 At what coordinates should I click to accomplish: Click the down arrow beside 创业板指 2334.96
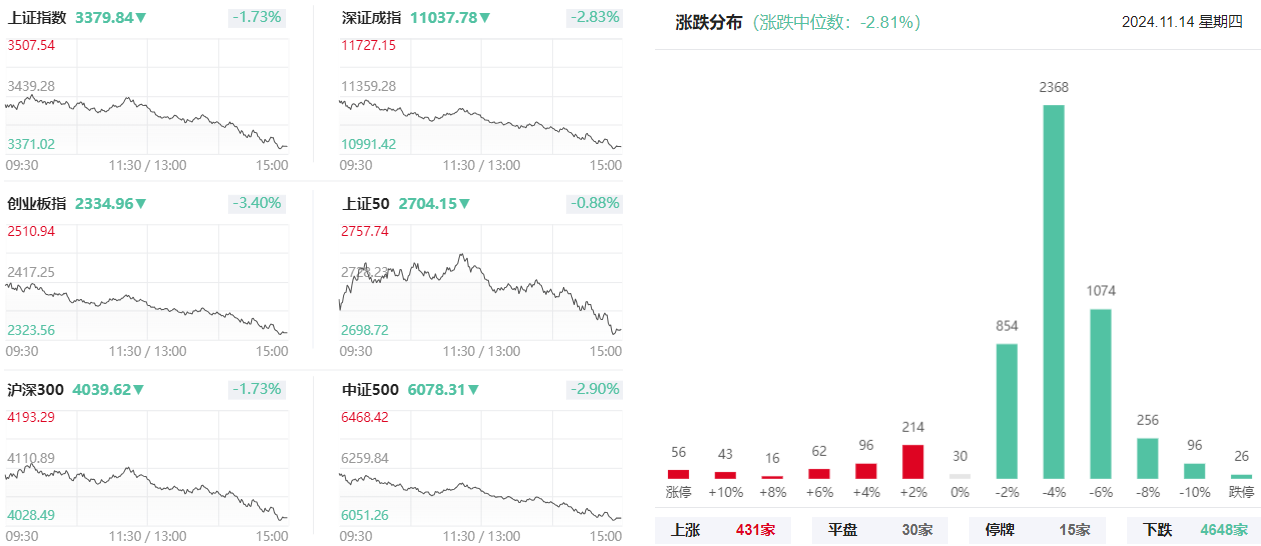click(141, 204)
